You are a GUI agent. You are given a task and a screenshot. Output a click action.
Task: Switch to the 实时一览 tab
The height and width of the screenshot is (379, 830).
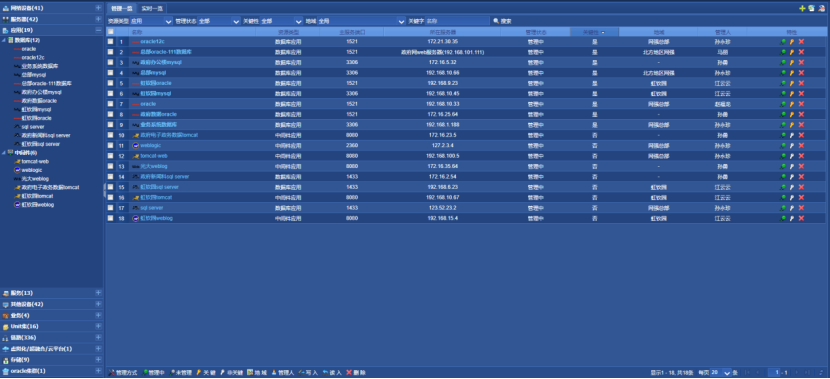pos(151,8)
